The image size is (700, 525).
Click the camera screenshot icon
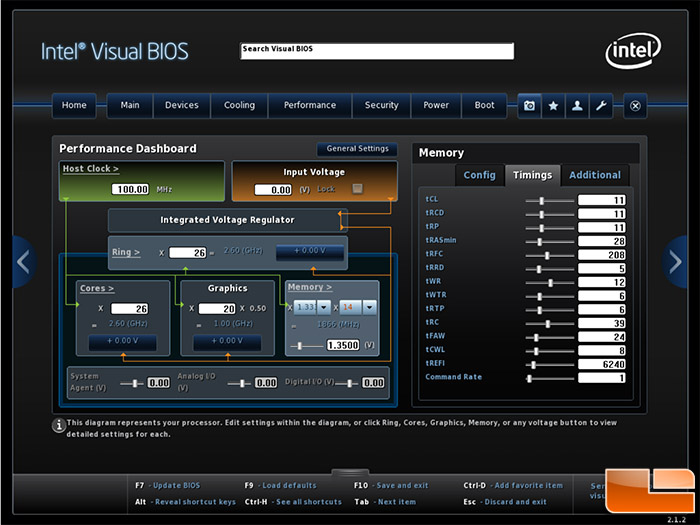pos(529,105)
